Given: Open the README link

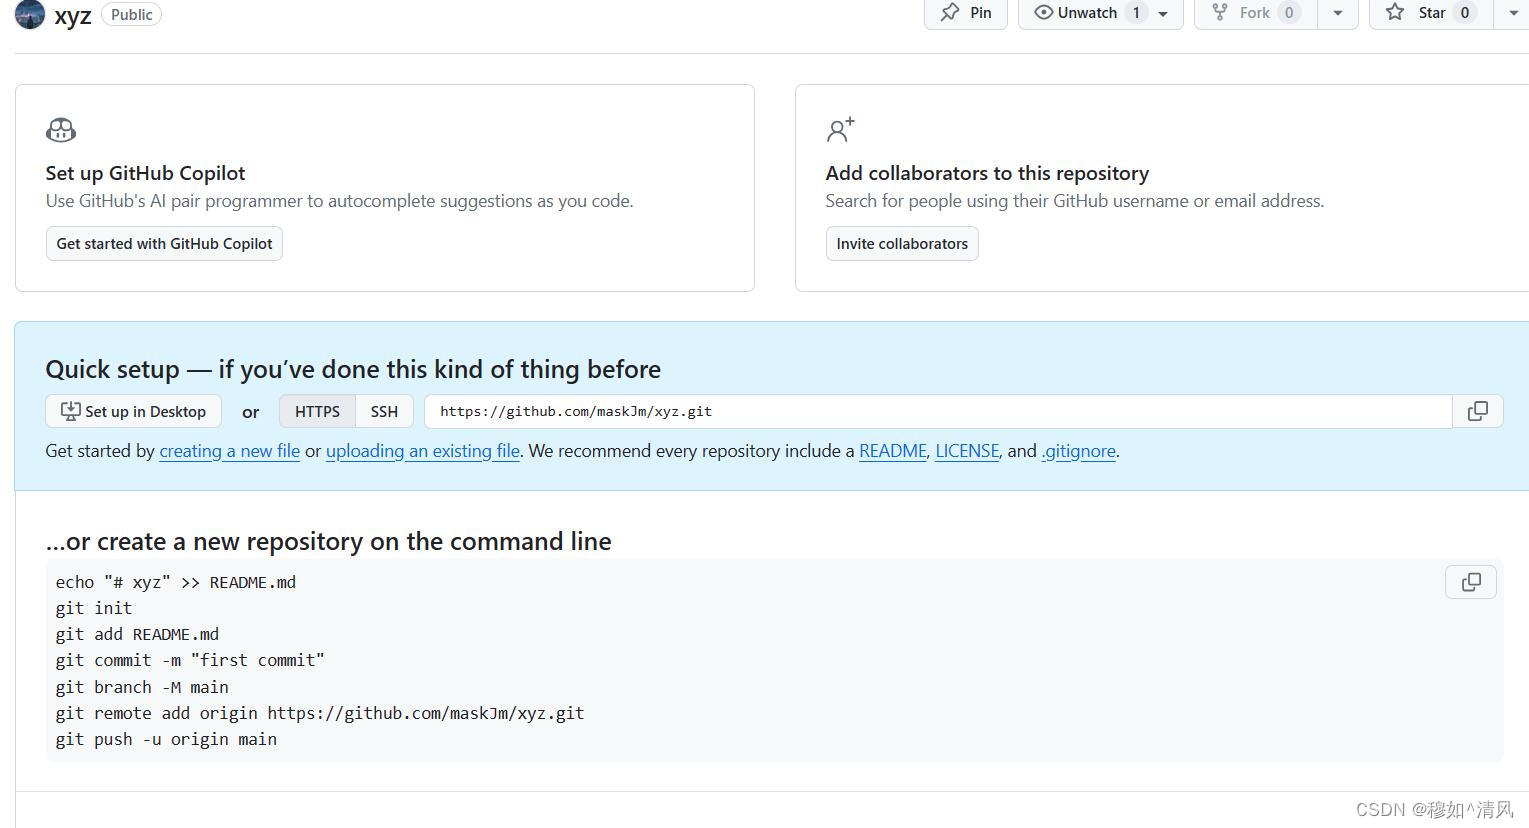Looking at the screenshot, I should tap(893, 451).
